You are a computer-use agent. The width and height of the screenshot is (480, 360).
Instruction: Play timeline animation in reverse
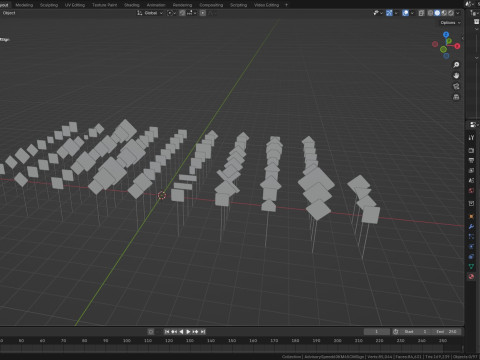coord(181,332)
